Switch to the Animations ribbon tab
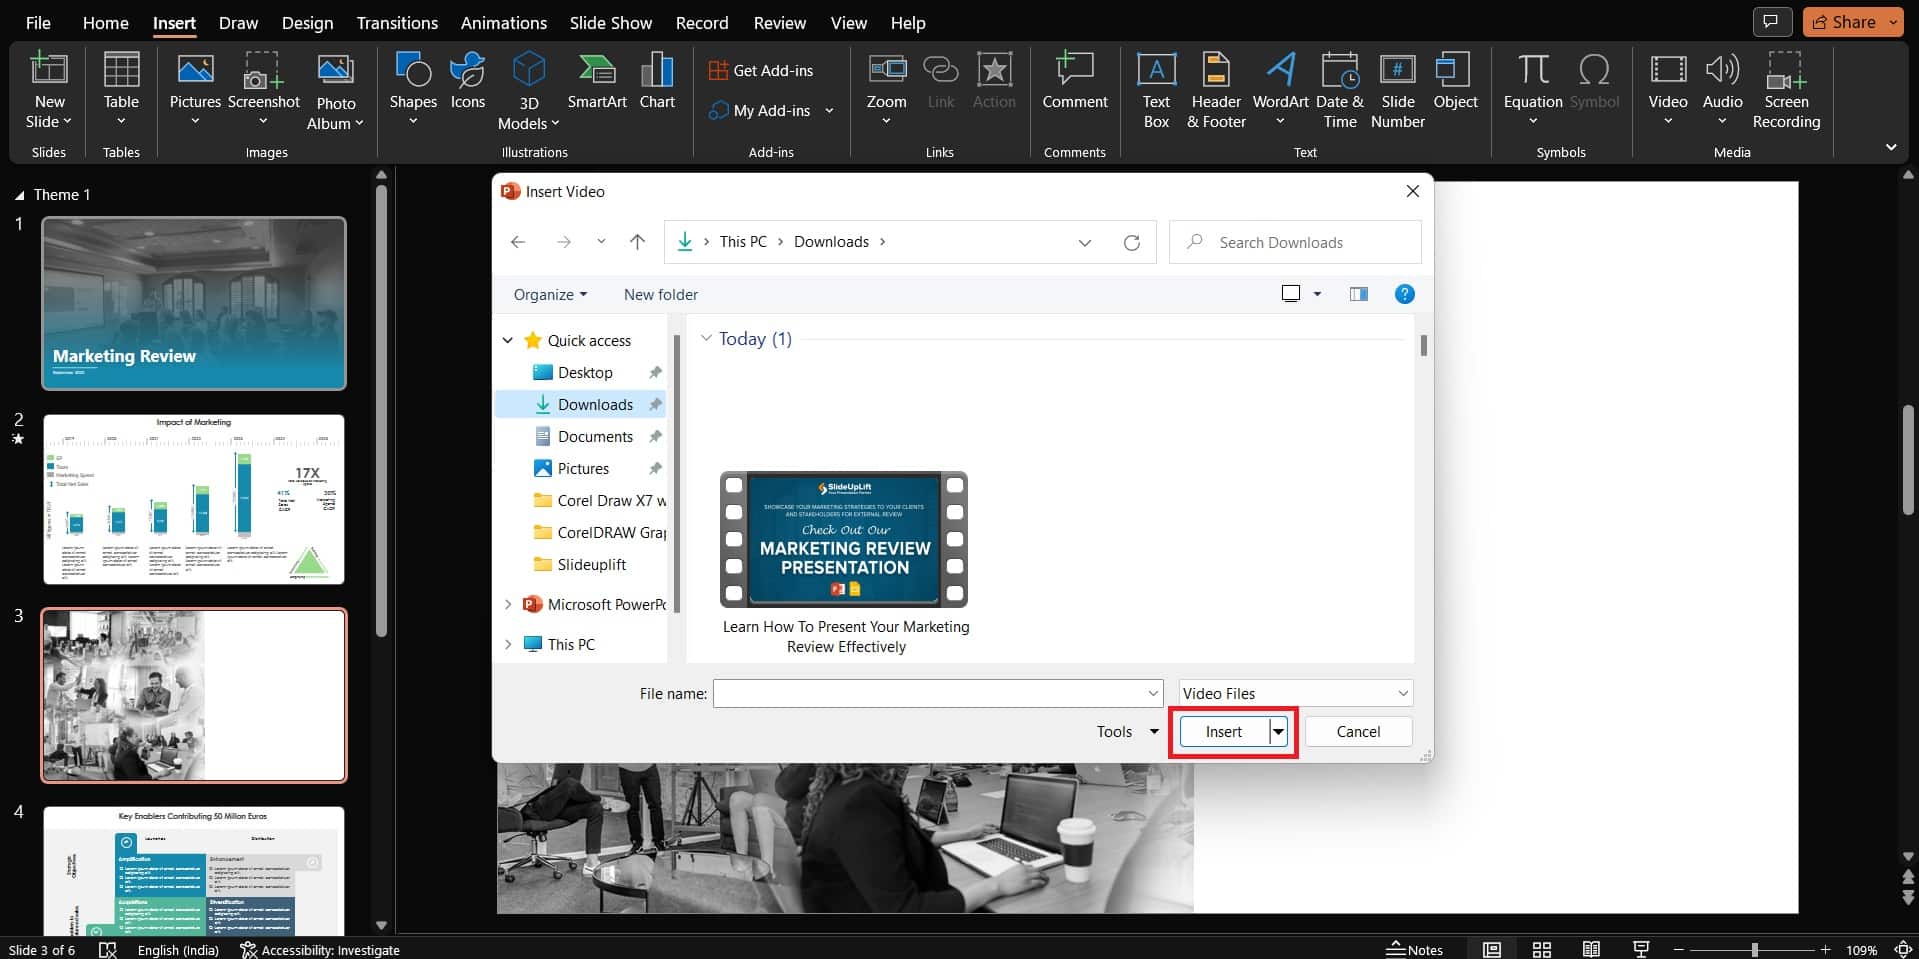The width and height of the screenshot is (1919, 959). pos(503,22)
